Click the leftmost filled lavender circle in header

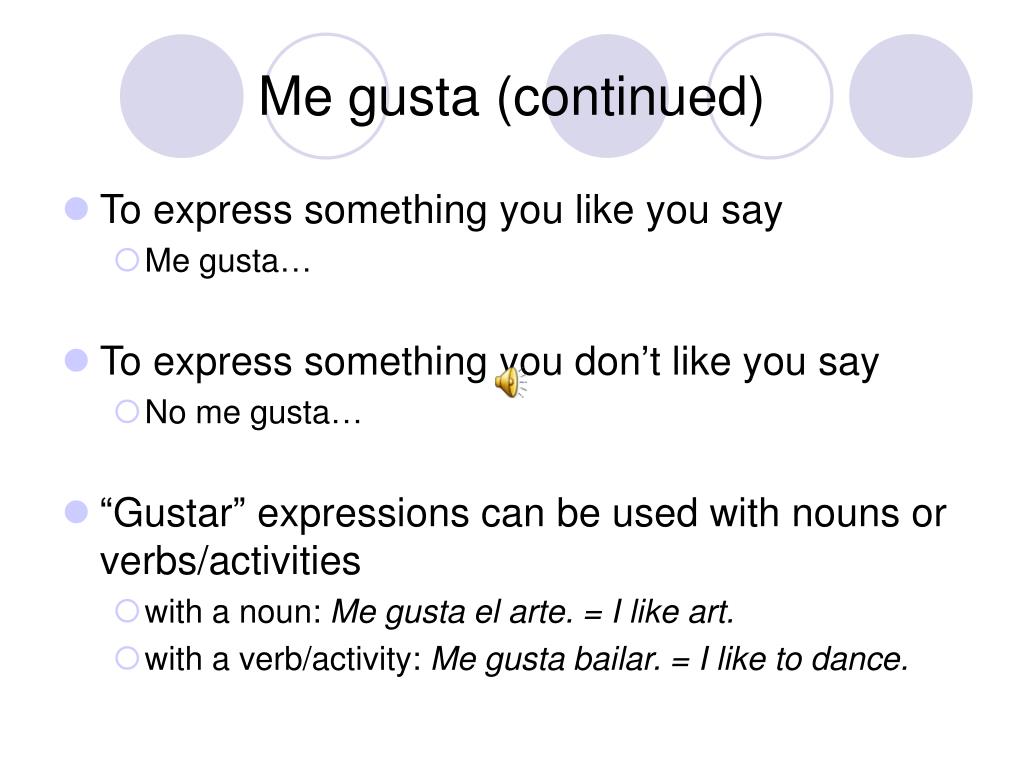182,96
